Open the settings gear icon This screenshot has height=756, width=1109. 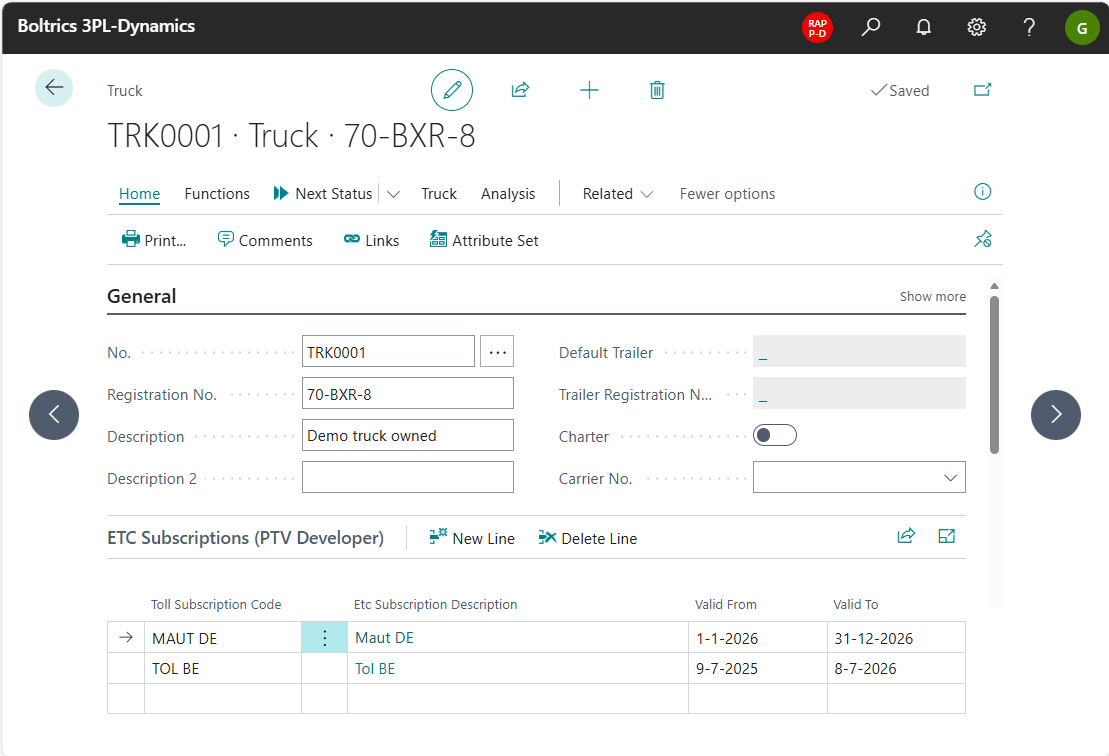click(977, 27)
